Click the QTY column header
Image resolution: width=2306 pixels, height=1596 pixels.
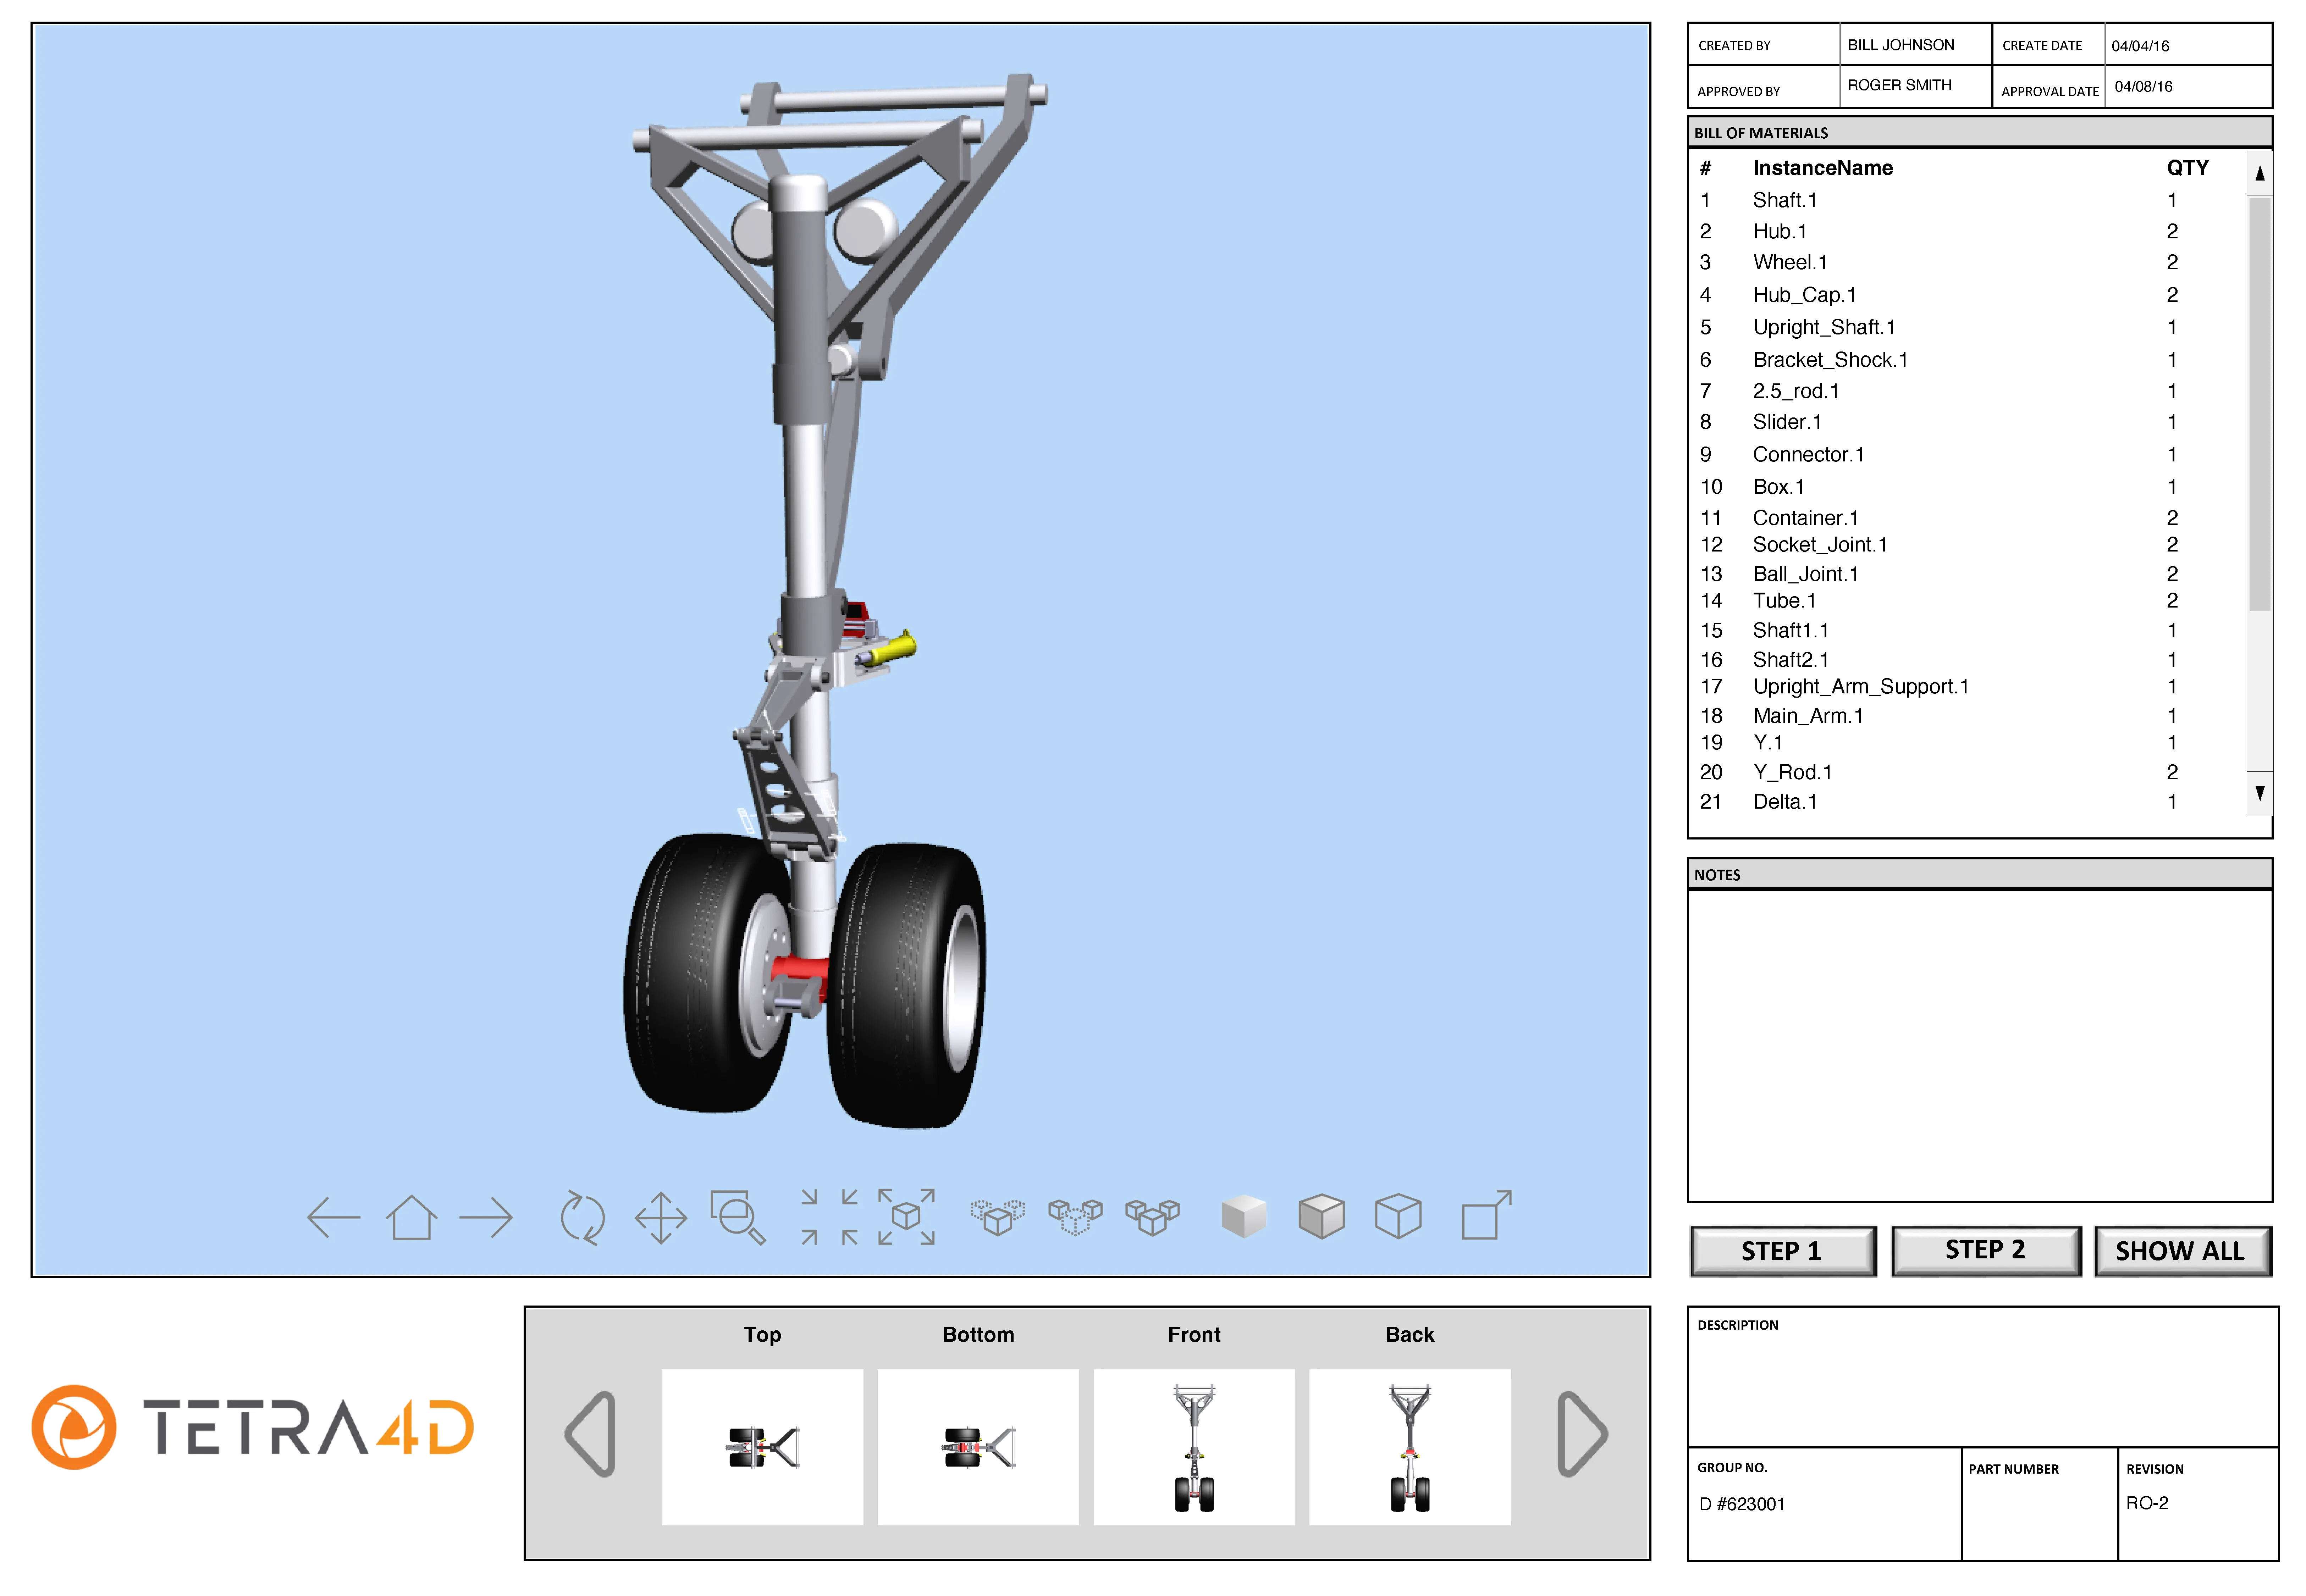[x=2187, y=168]
